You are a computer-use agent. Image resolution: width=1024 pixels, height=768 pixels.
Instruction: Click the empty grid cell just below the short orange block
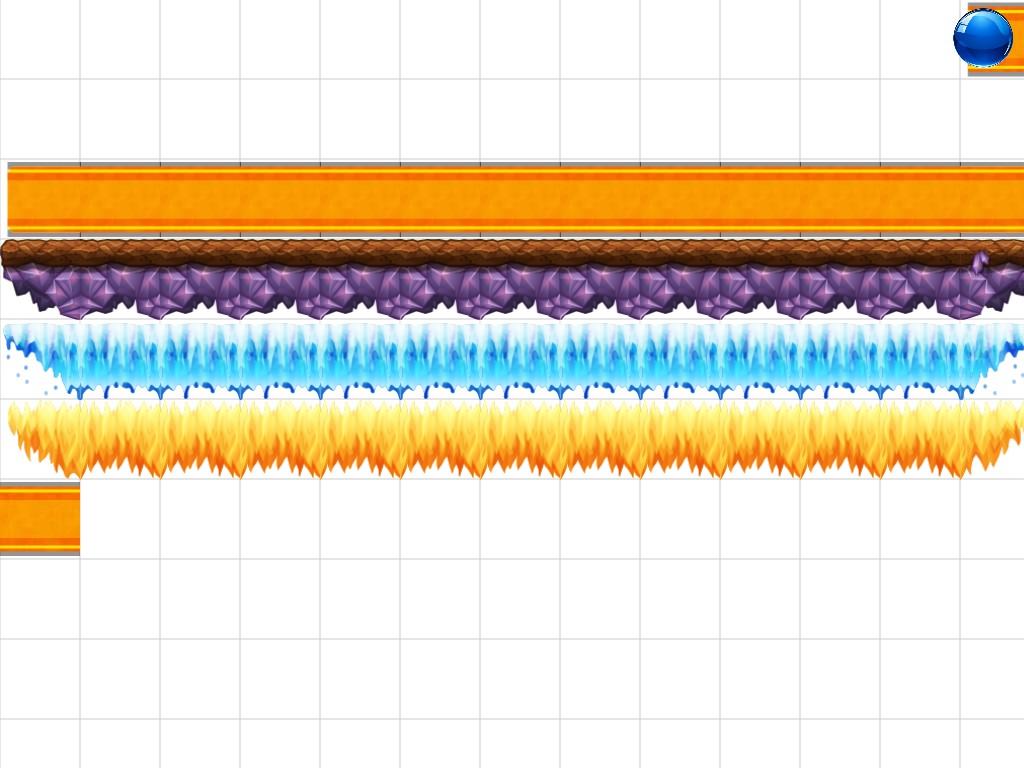[40, 600]
